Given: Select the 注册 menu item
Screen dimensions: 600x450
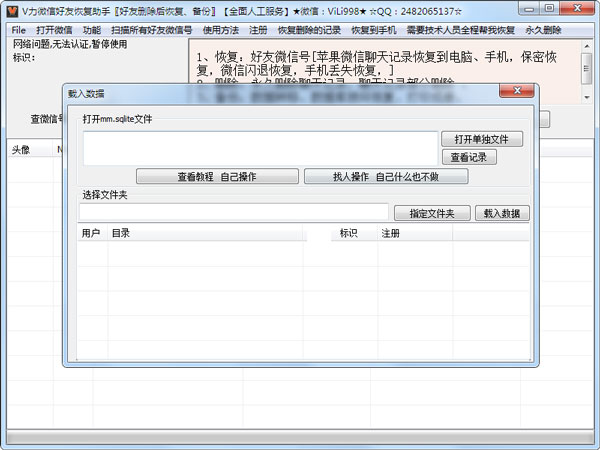Looking at the screenshot, I should pos(258,30).
